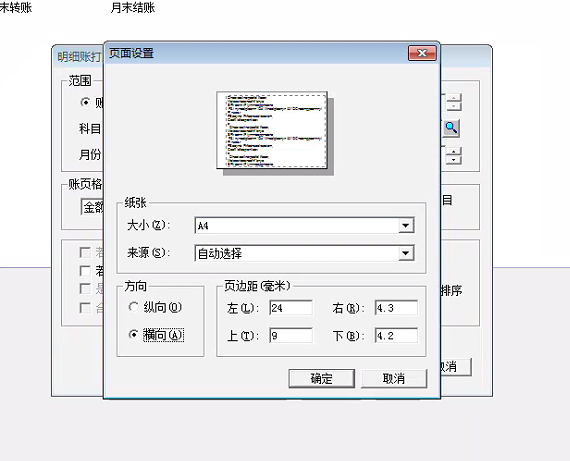
Task: Click the page preview thumbnail
Action: [x=272, y=130]
